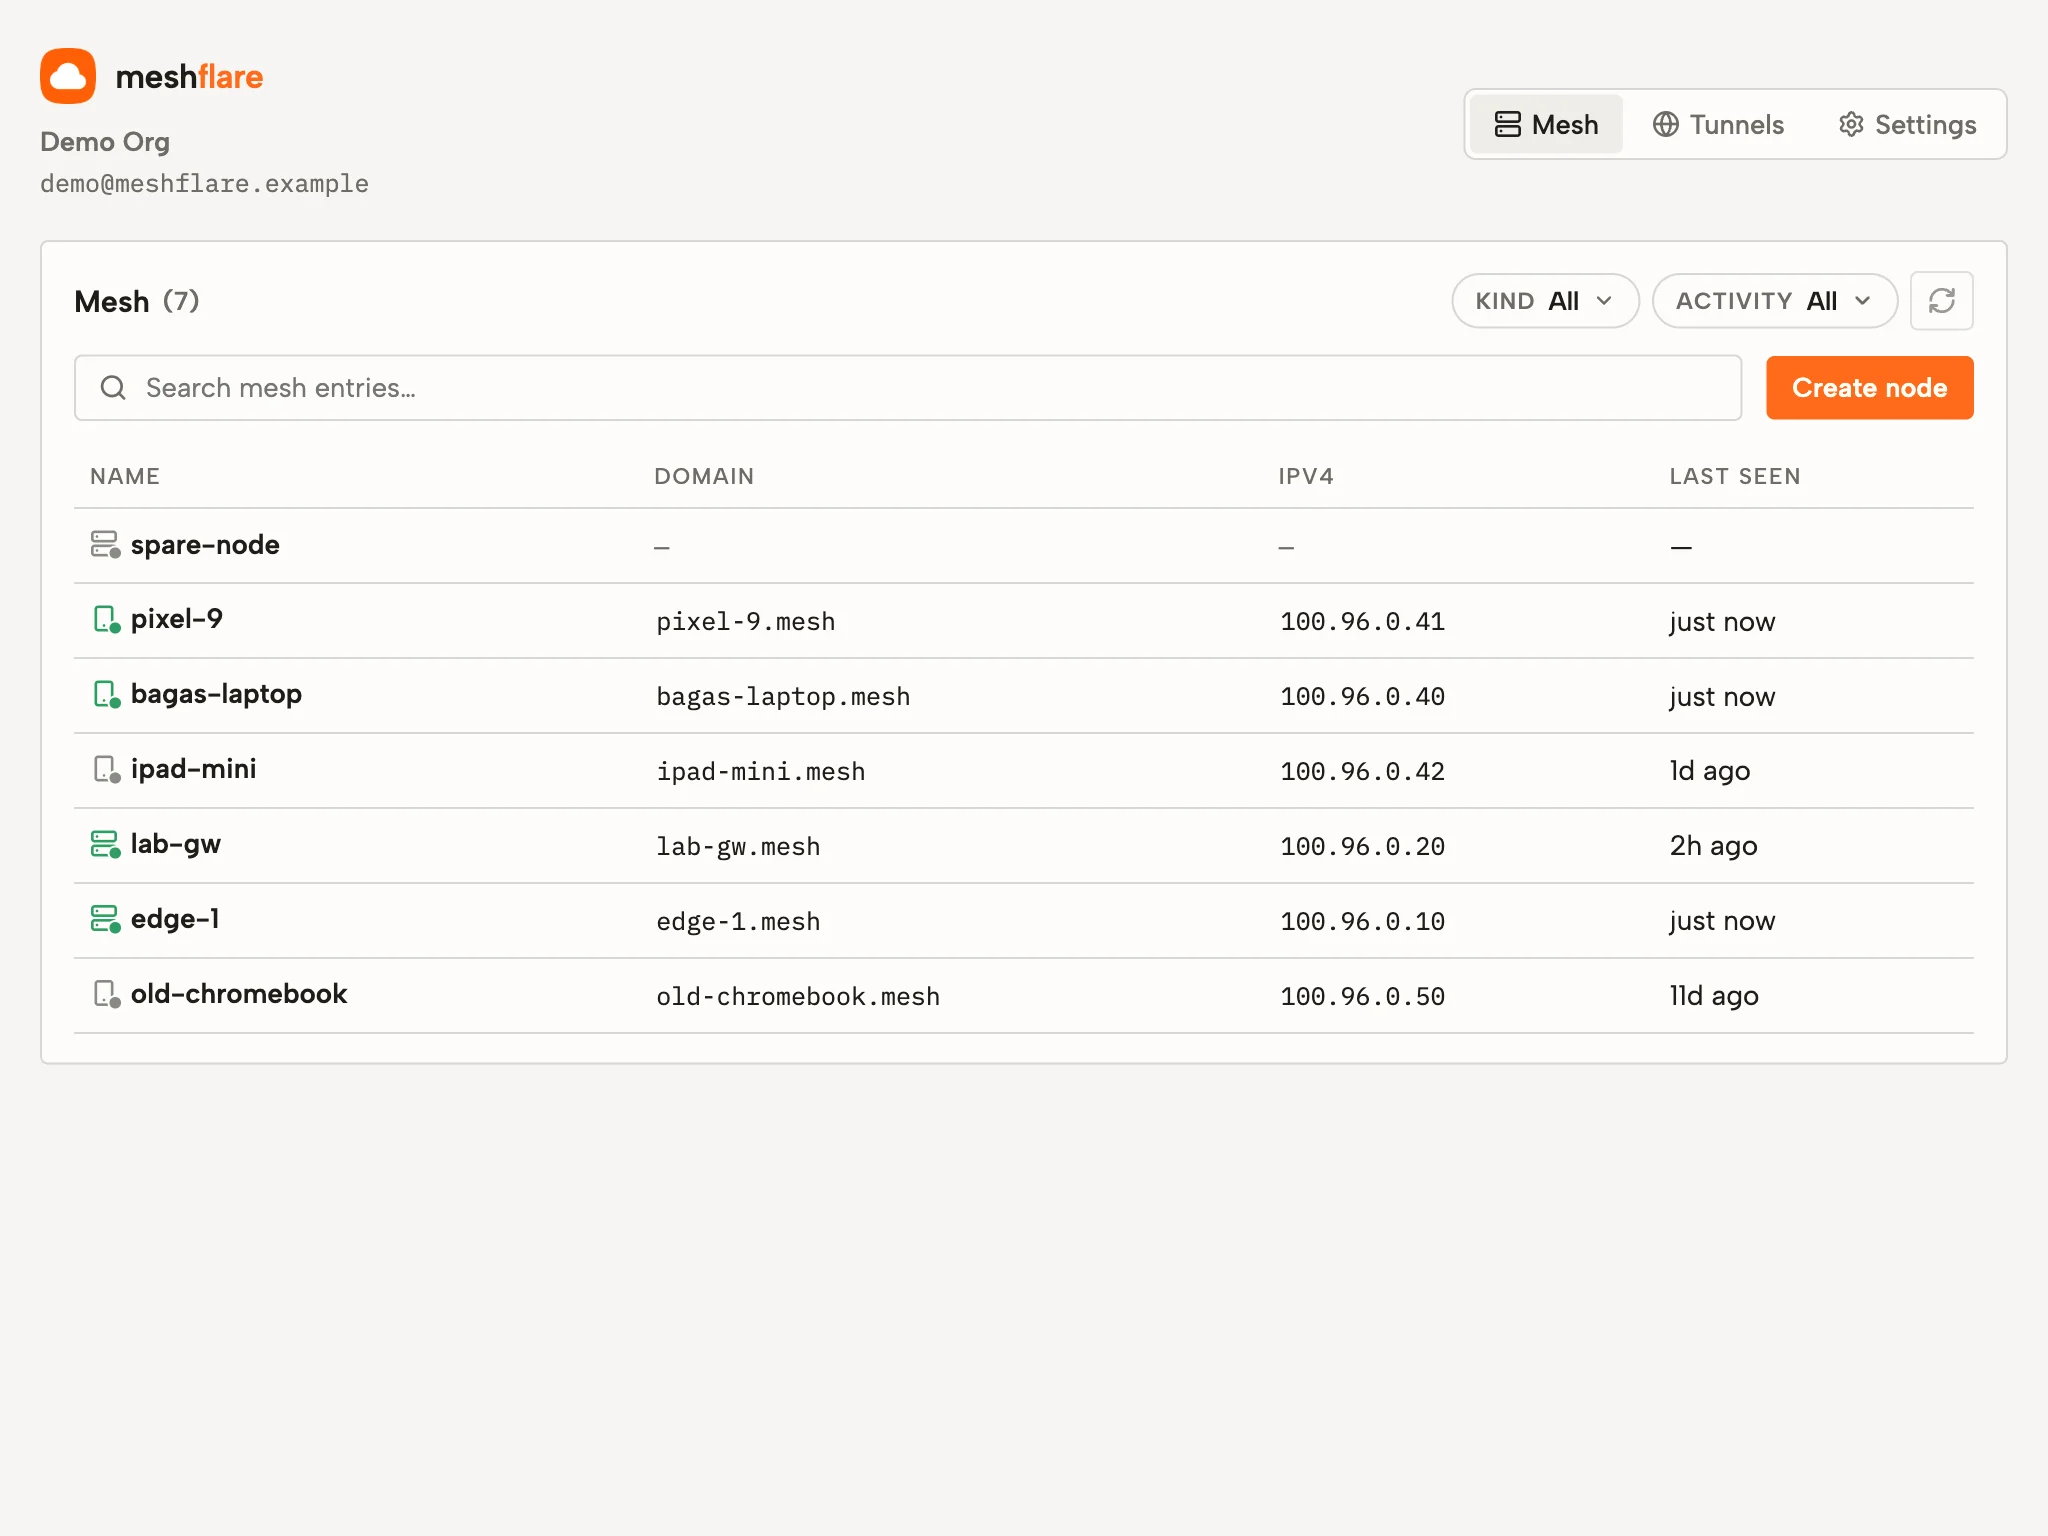Click the Name column header
Image resolution: width=2048 pixels, height=1536 pixels.
(125, 477)
